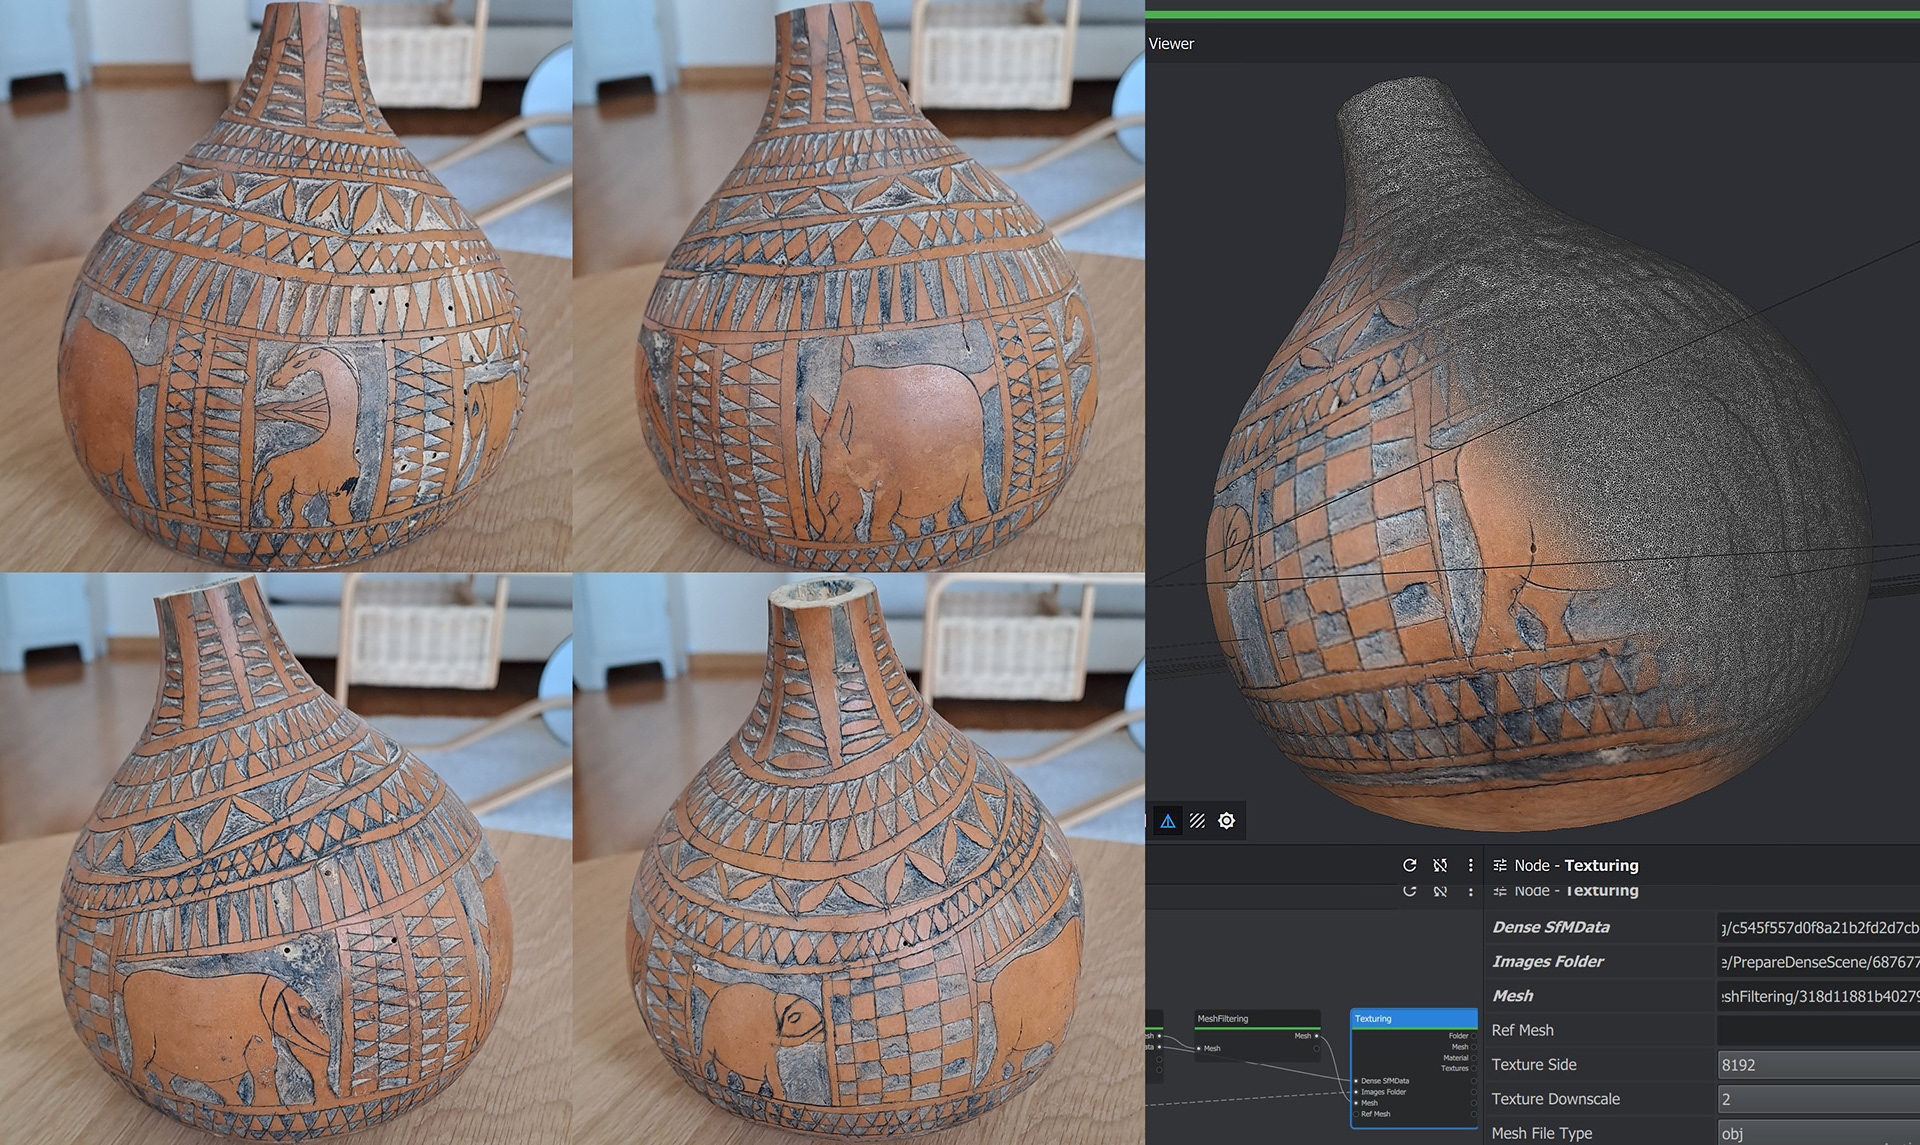Click the Textures output pin on Texturing node

coord(1474,1068)
